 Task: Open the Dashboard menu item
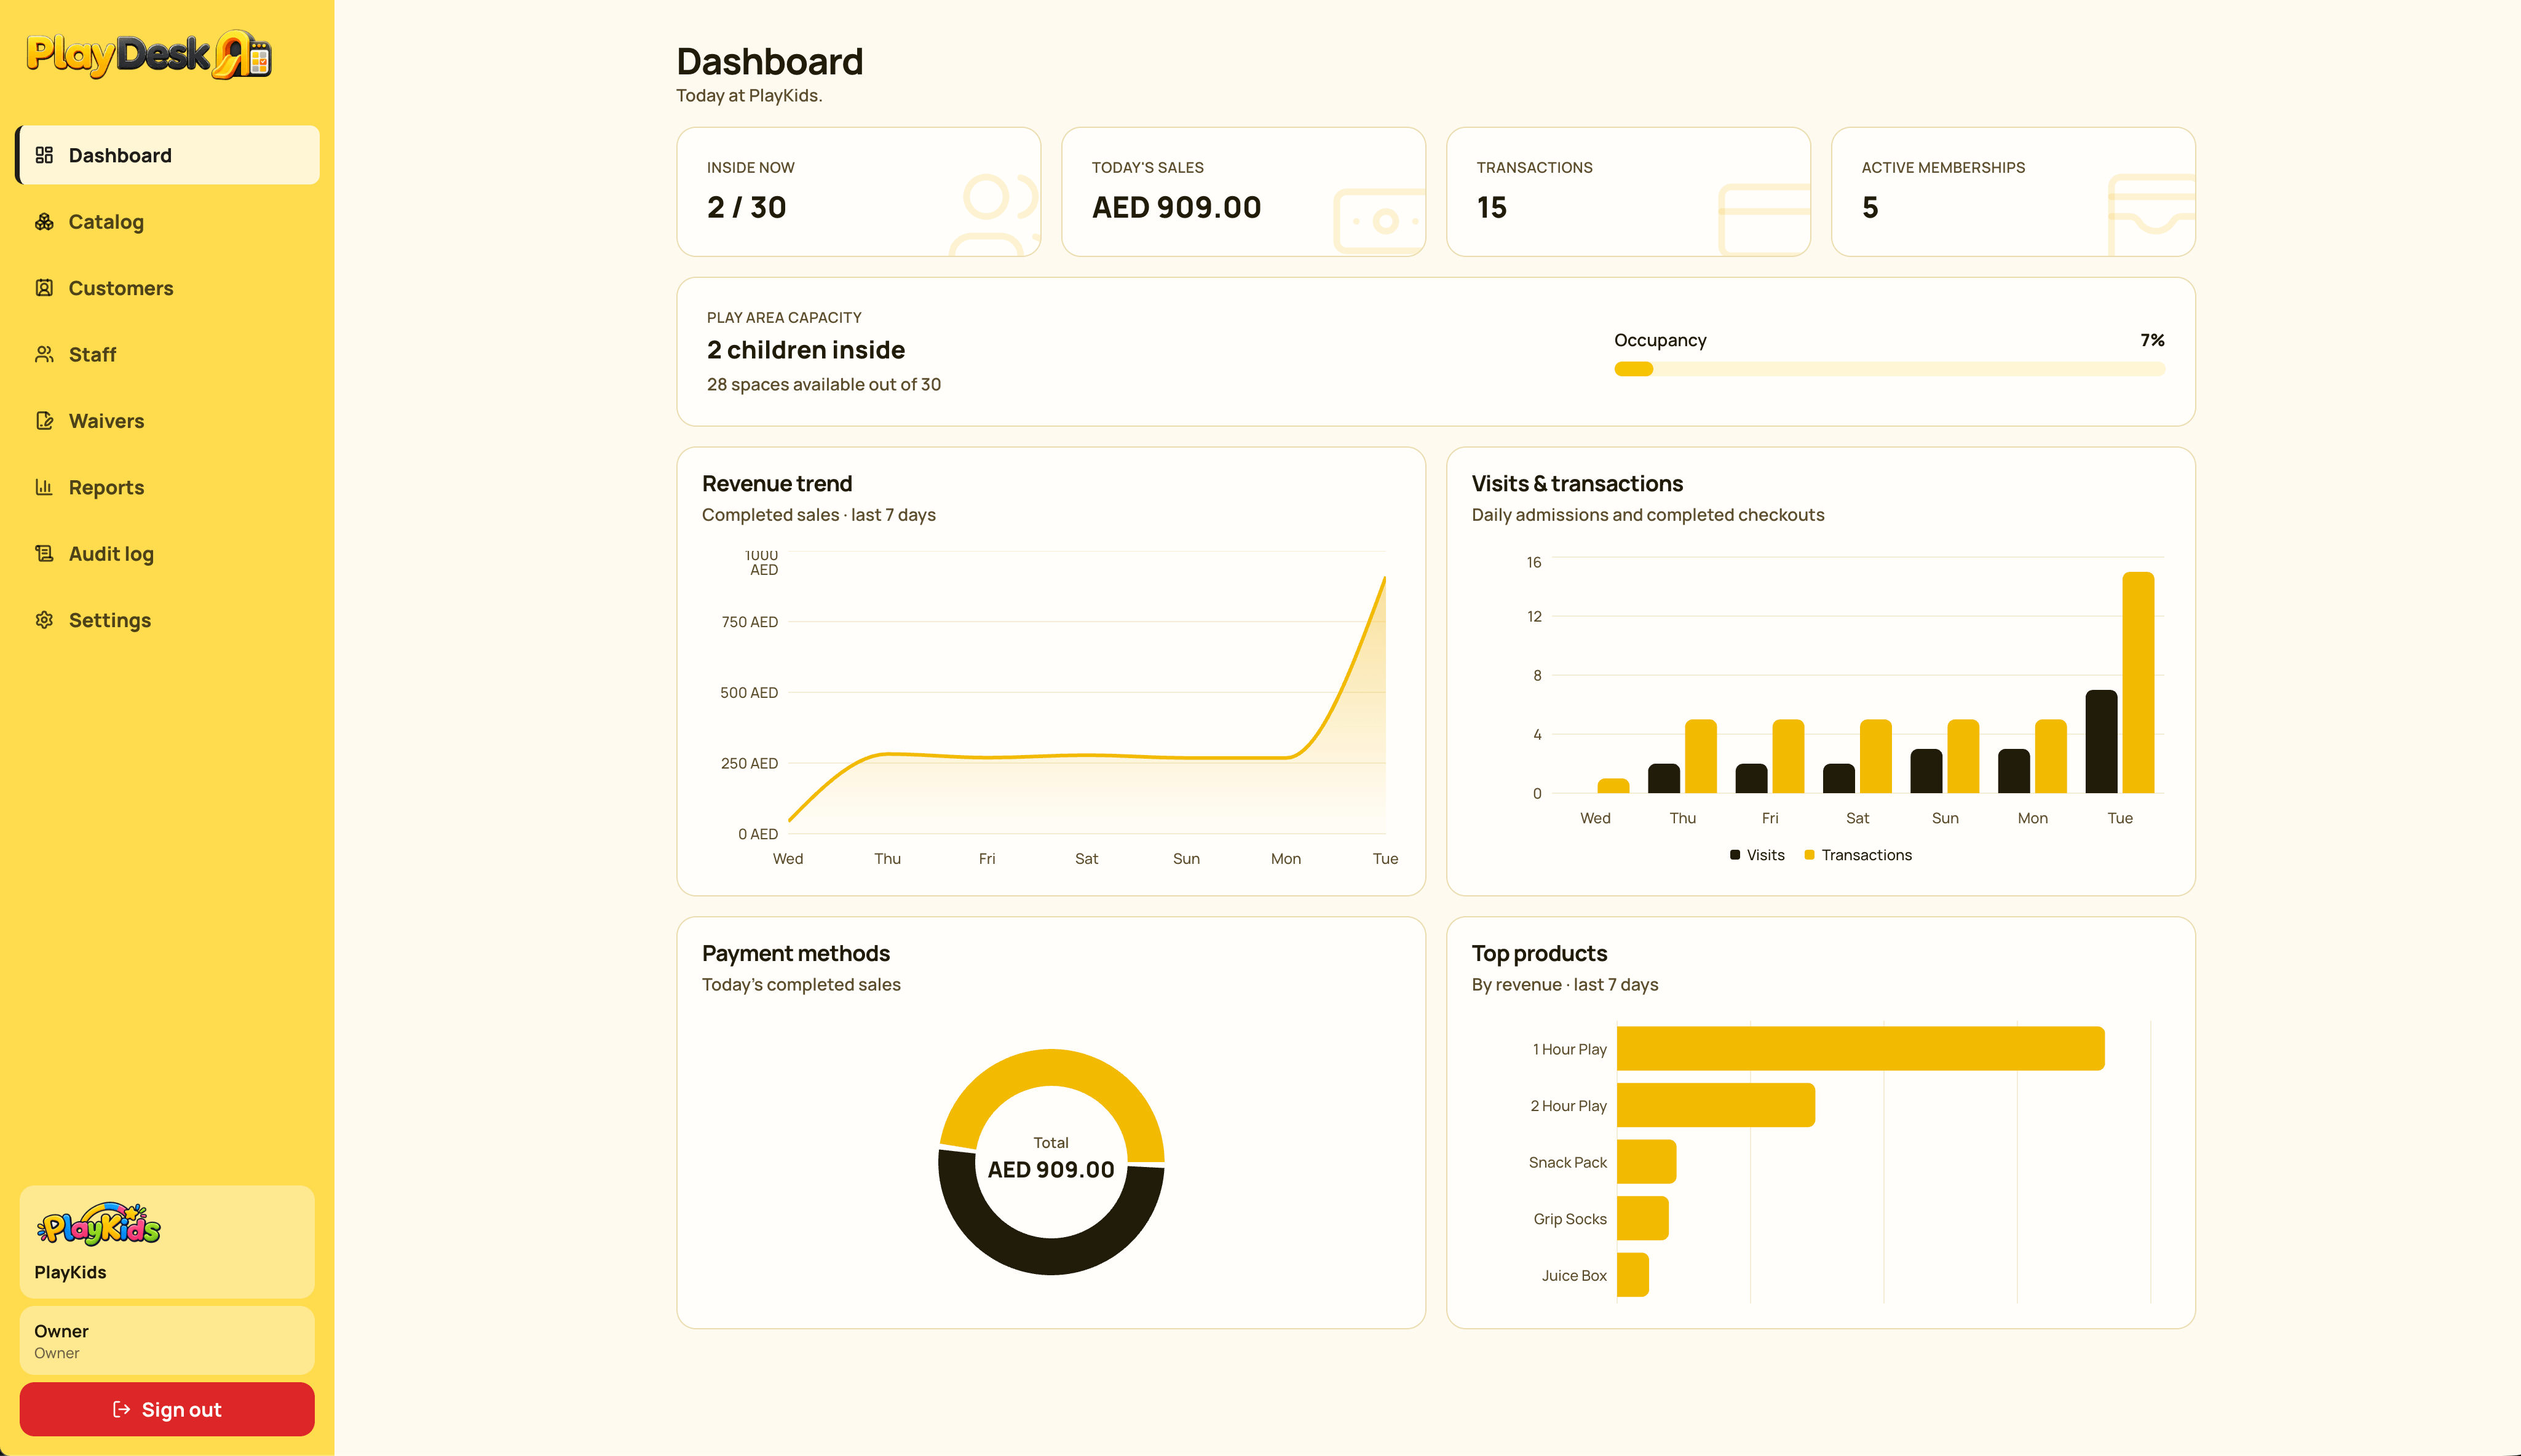pos(168,155)
